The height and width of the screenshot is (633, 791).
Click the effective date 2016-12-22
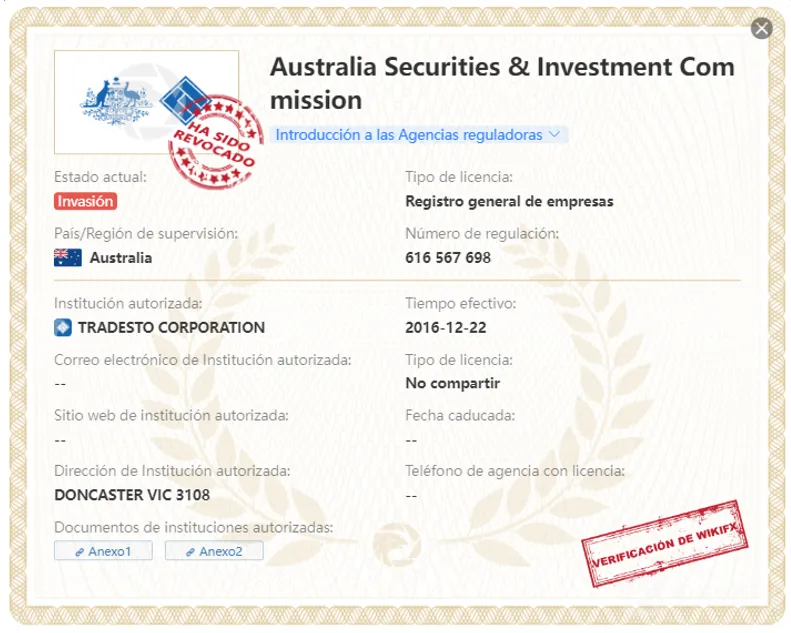[446, 327]
